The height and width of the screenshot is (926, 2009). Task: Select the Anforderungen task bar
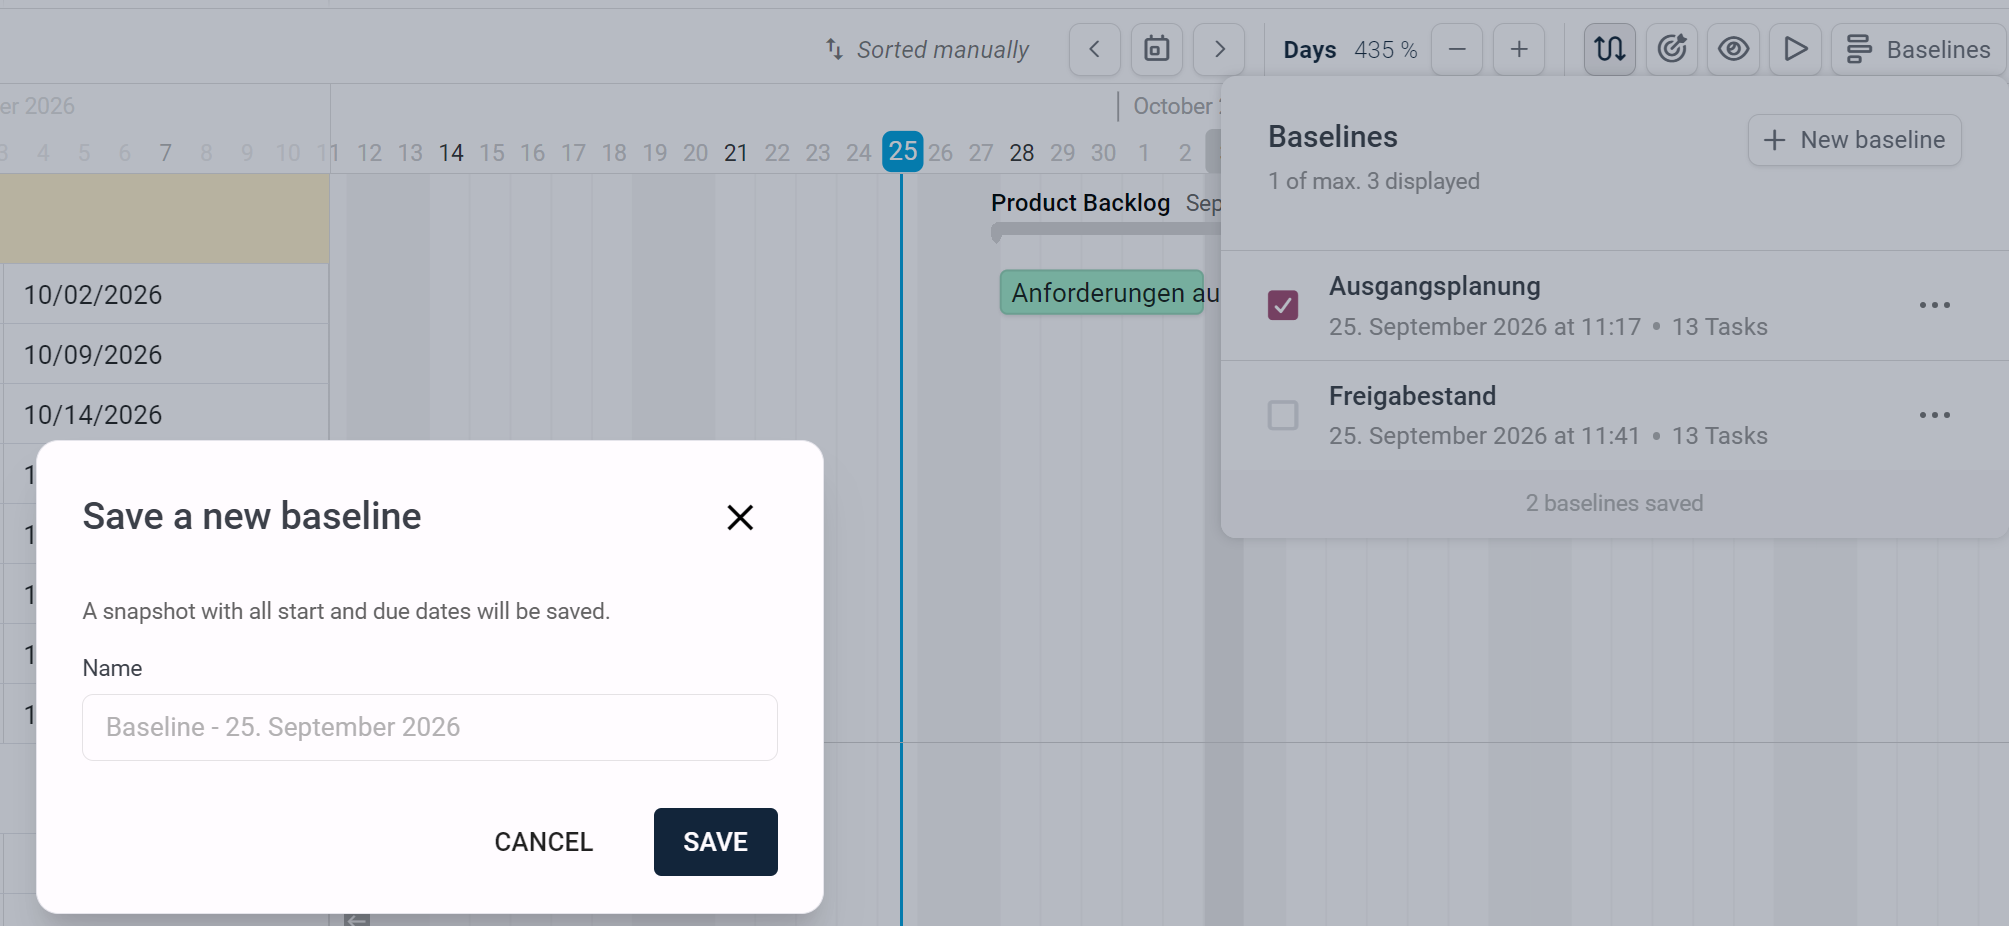[x=1102, y=292]
